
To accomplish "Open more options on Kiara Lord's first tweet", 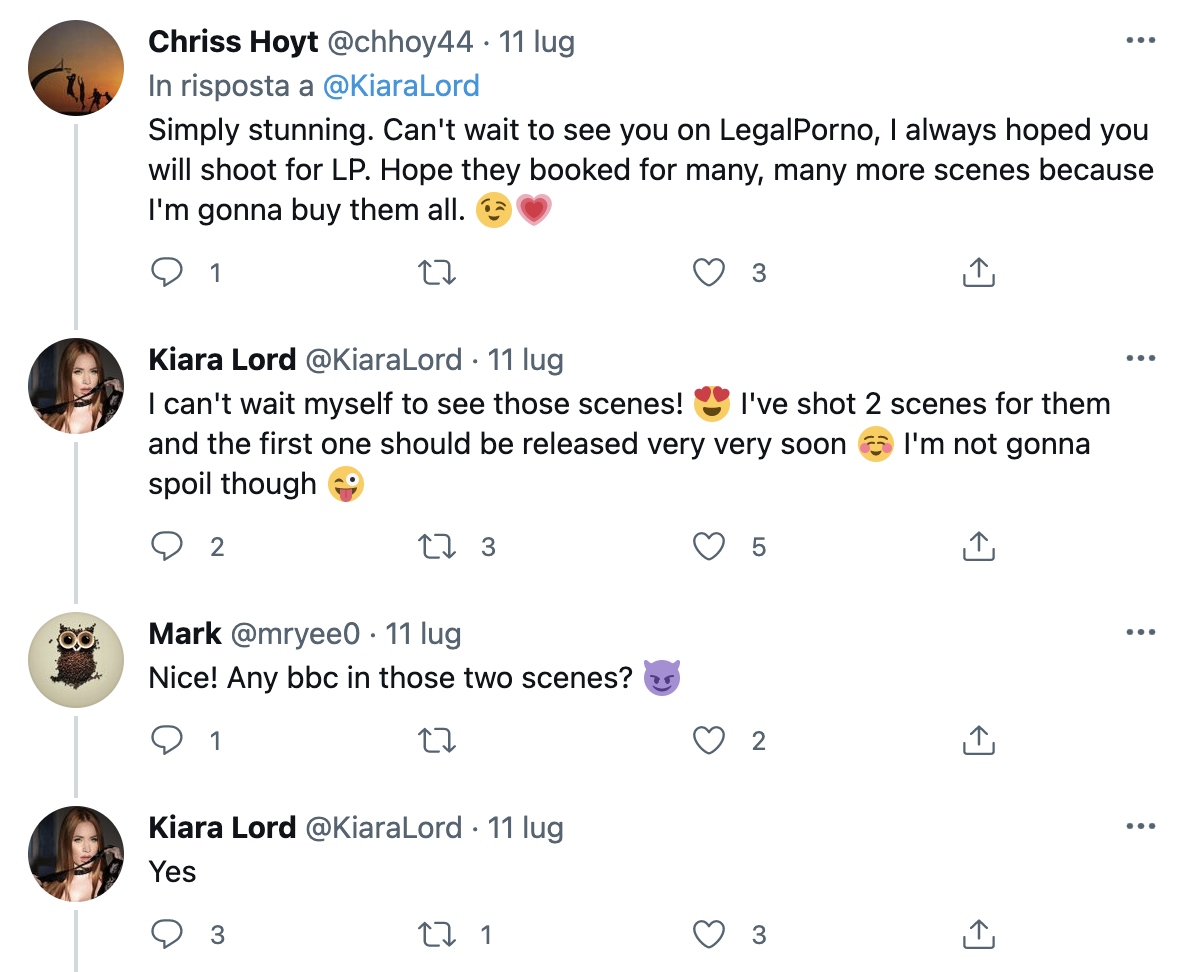I will (1141, 359).
